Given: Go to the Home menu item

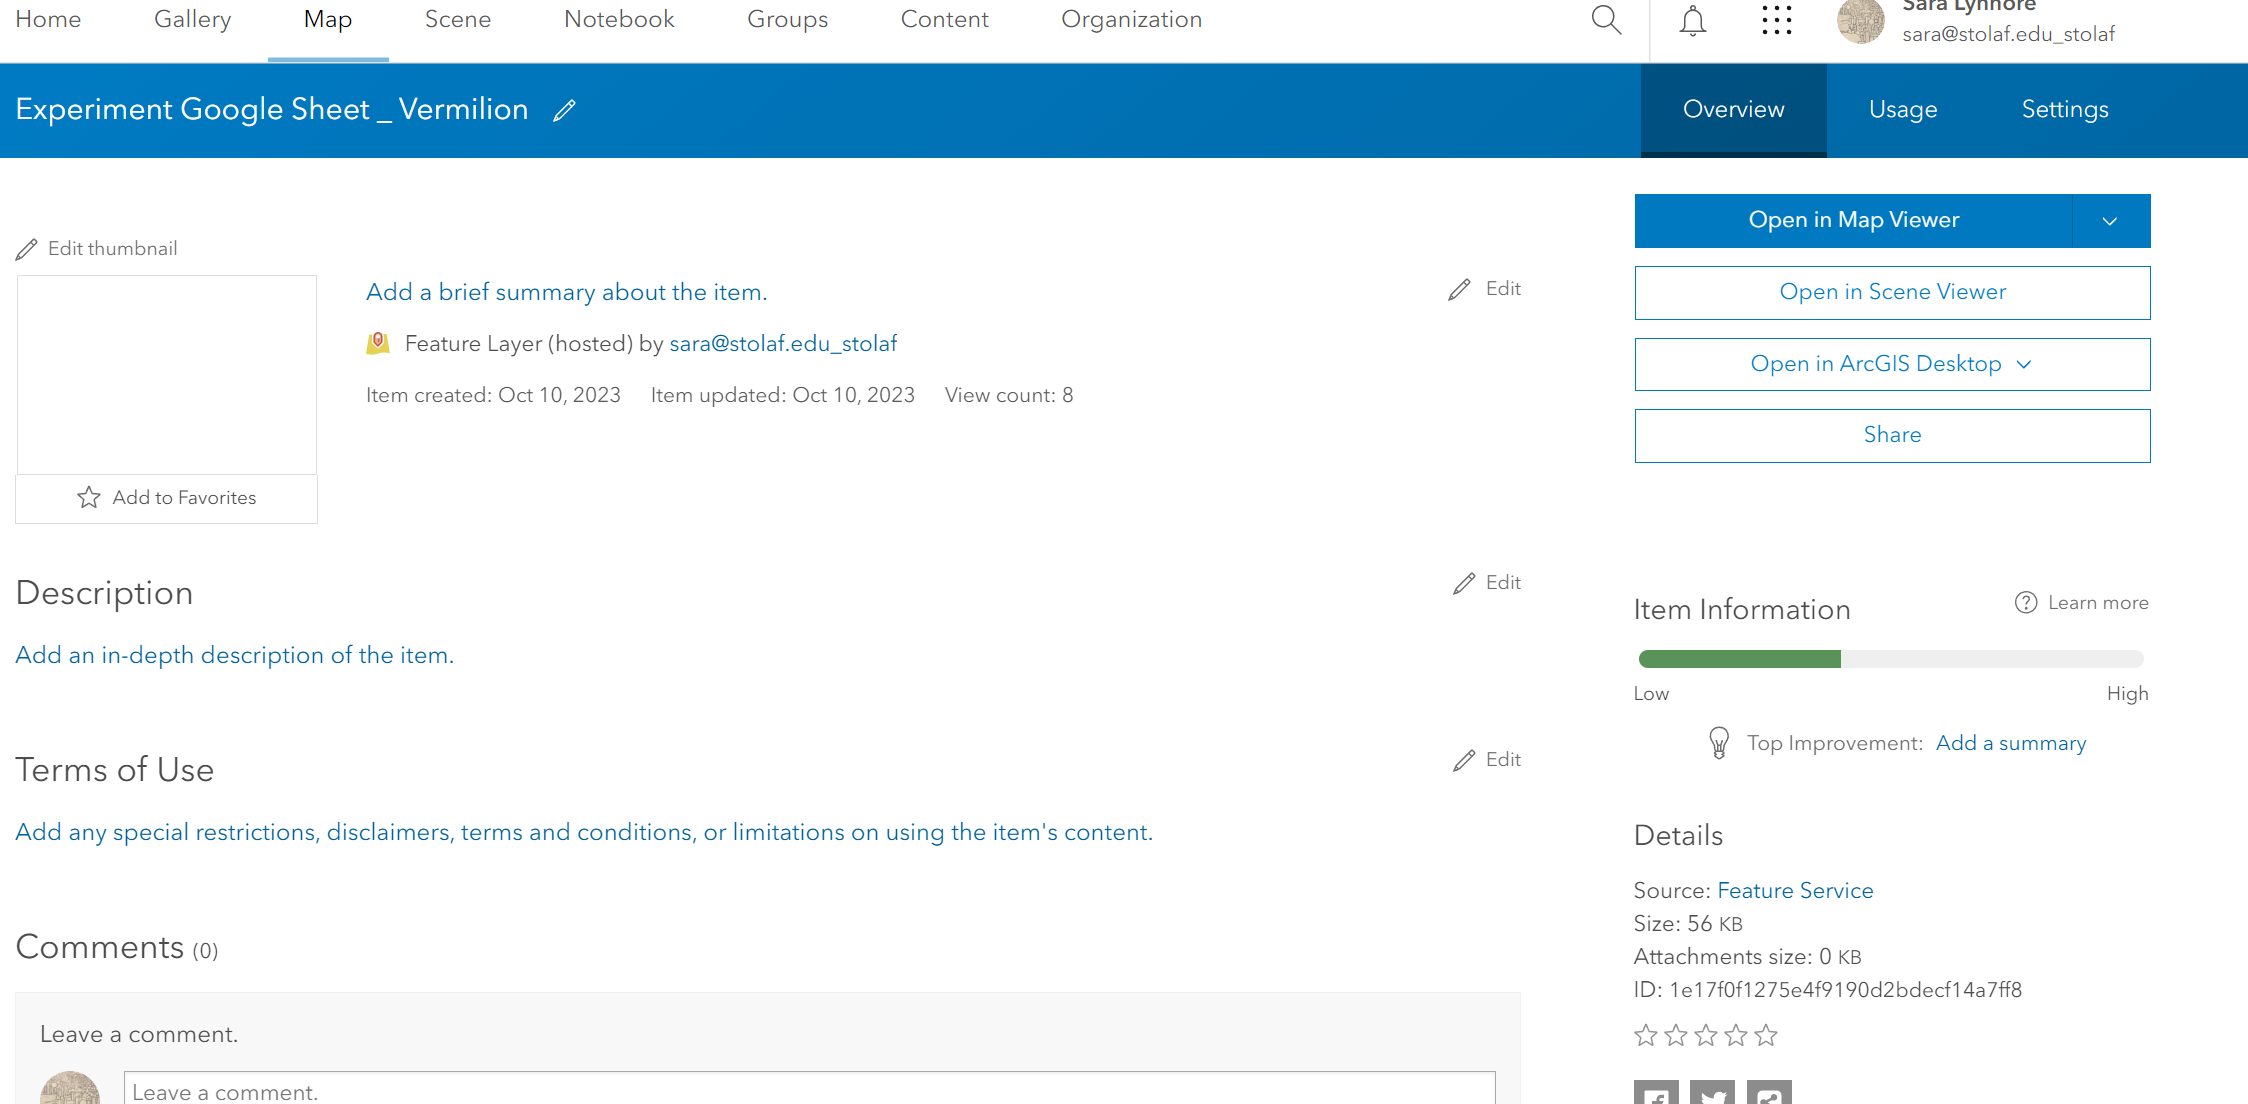Looking at the screenshot, I should click(48, 20).
